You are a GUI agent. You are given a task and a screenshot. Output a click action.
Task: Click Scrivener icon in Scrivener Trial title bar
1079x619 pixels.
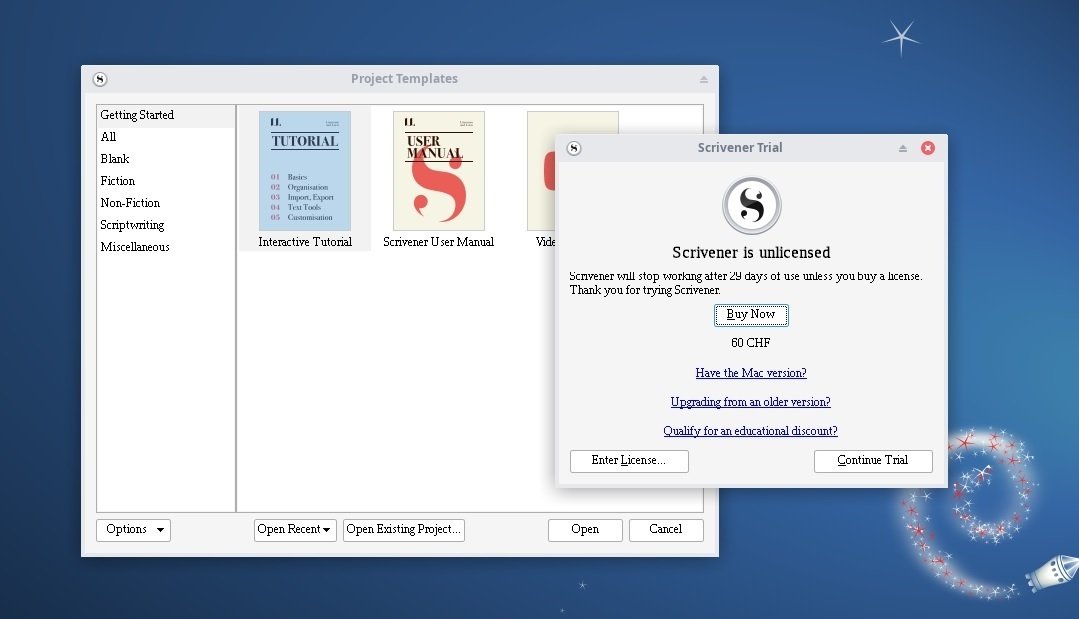pos(574,148)
